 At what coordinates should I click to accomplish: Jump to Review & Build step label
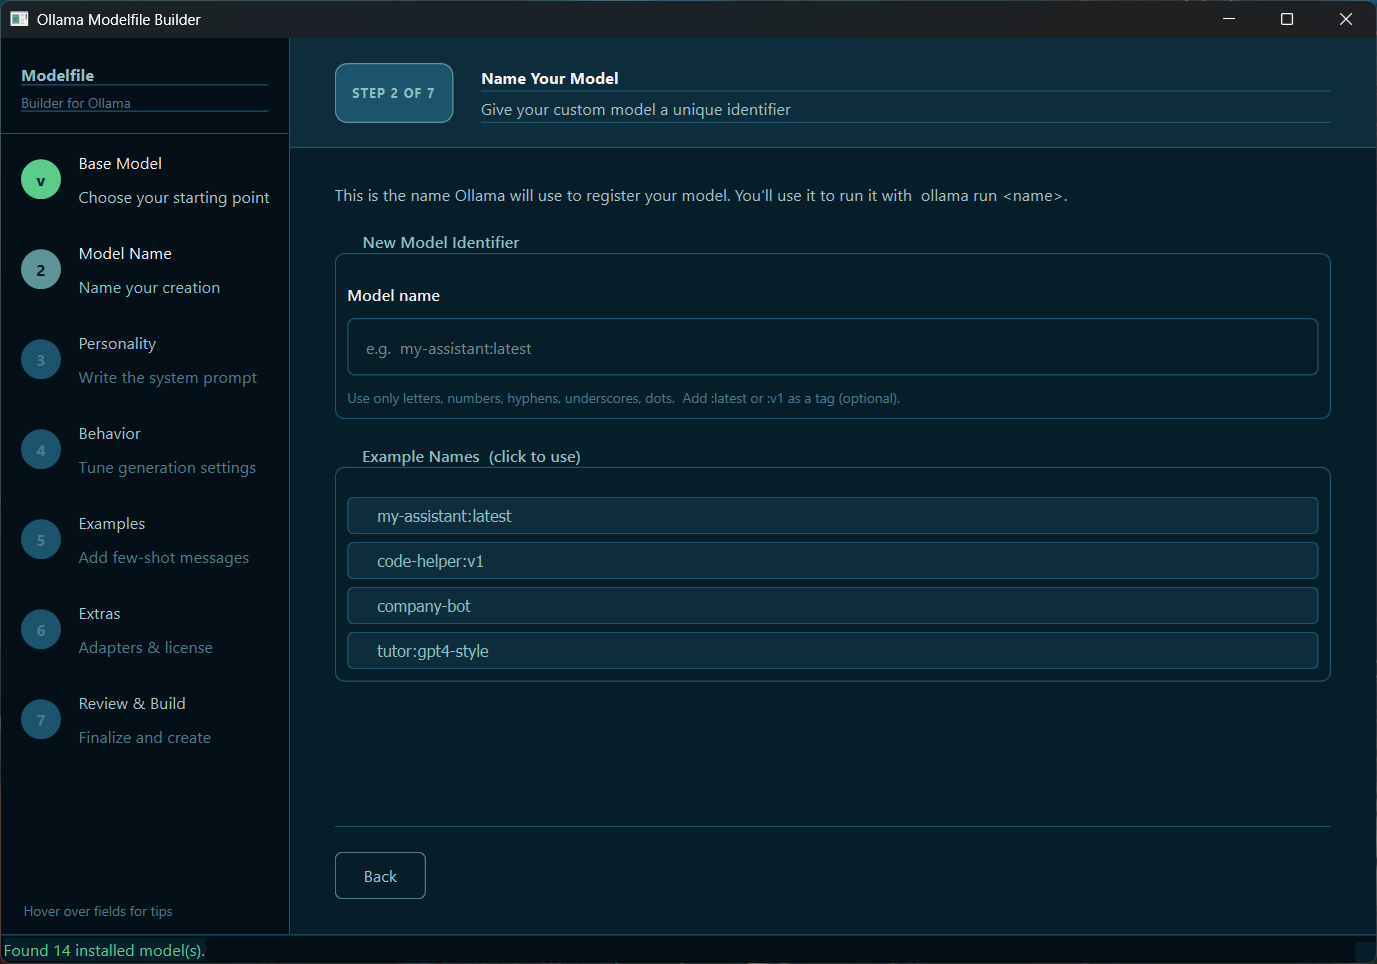(x=132, y=704)
